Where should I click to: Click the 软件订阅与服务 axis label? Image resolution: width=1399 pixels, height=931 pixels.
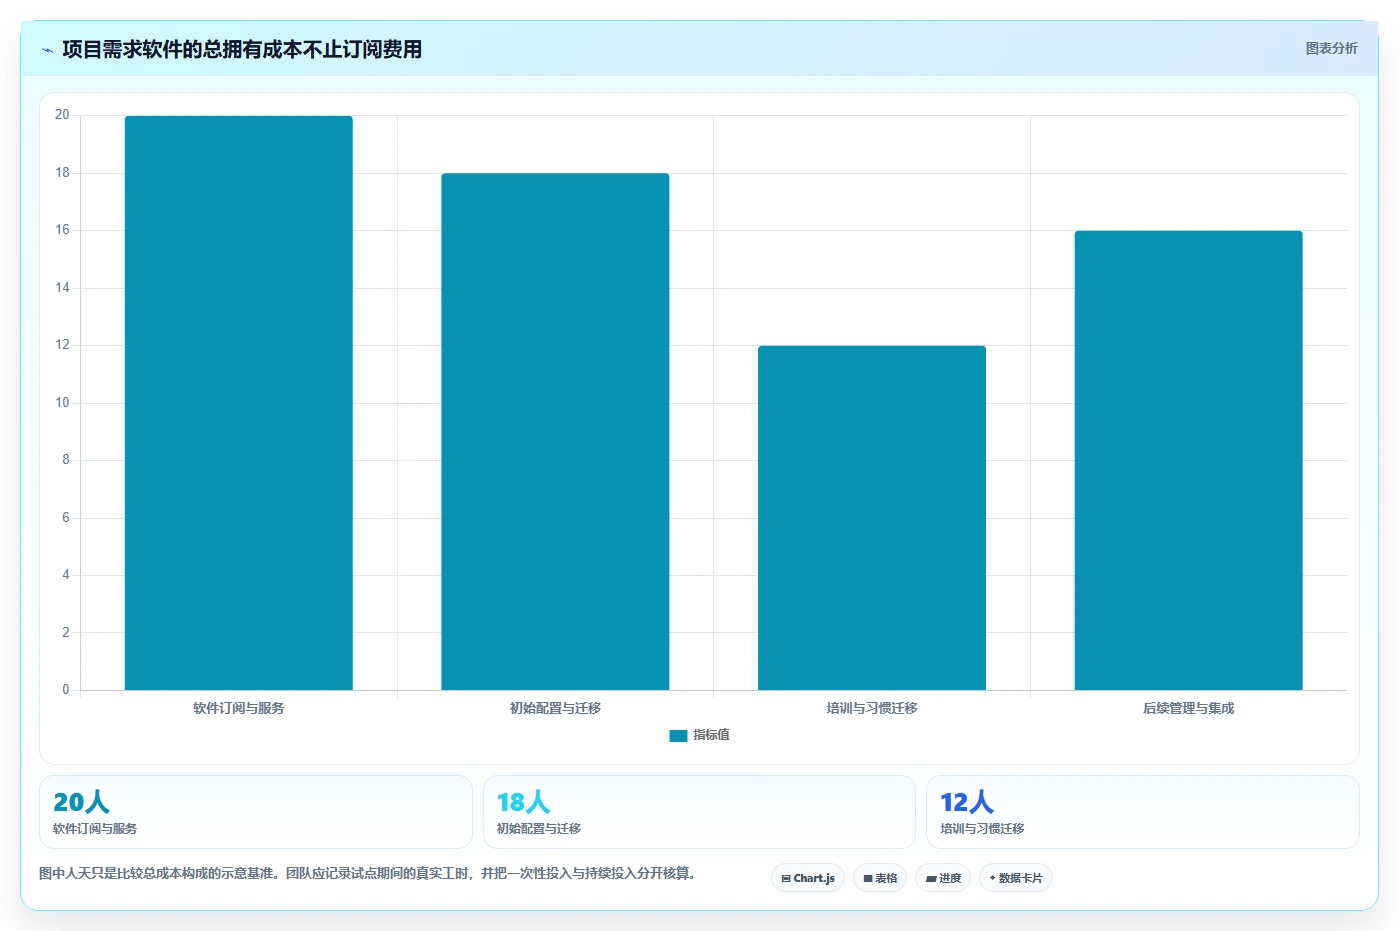(x=238, y=708)
